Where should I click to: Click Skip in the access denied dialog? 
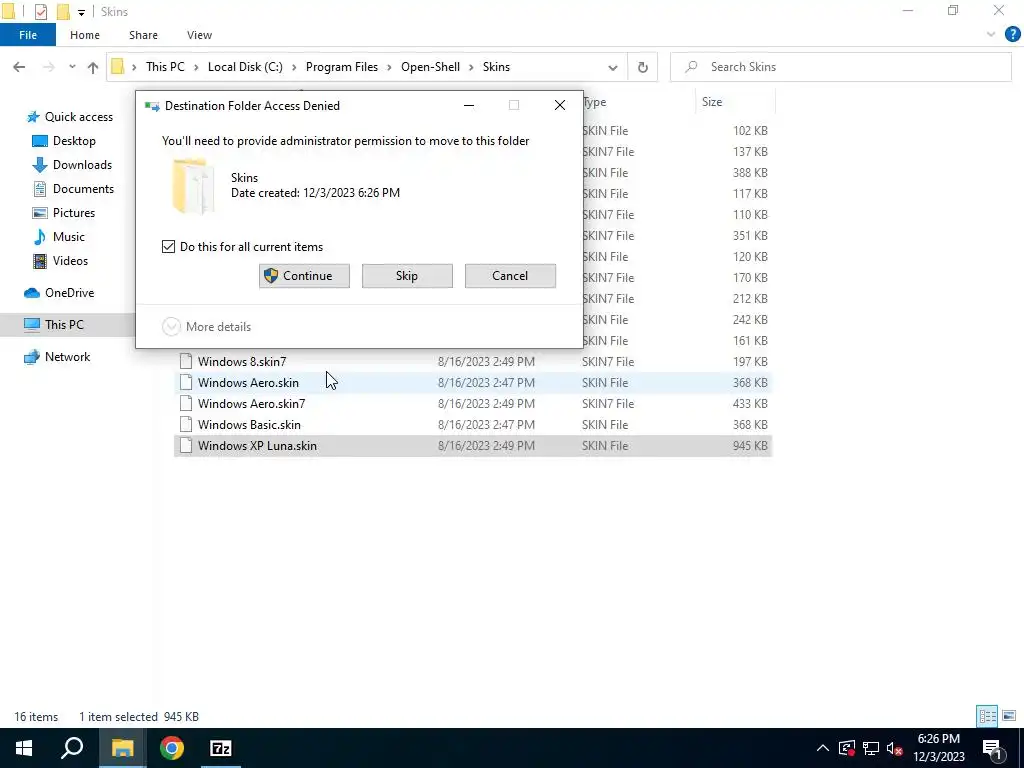(407, 276)
